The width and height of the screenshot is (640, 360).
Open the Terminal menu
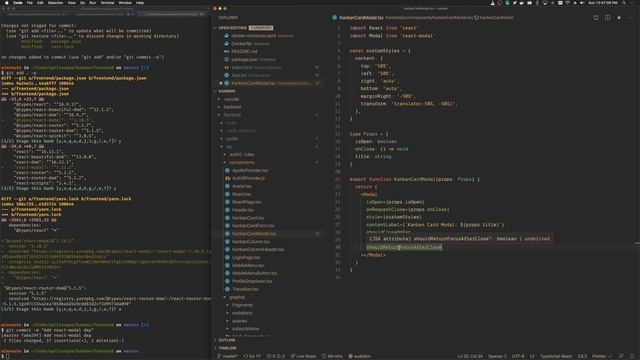107,2
